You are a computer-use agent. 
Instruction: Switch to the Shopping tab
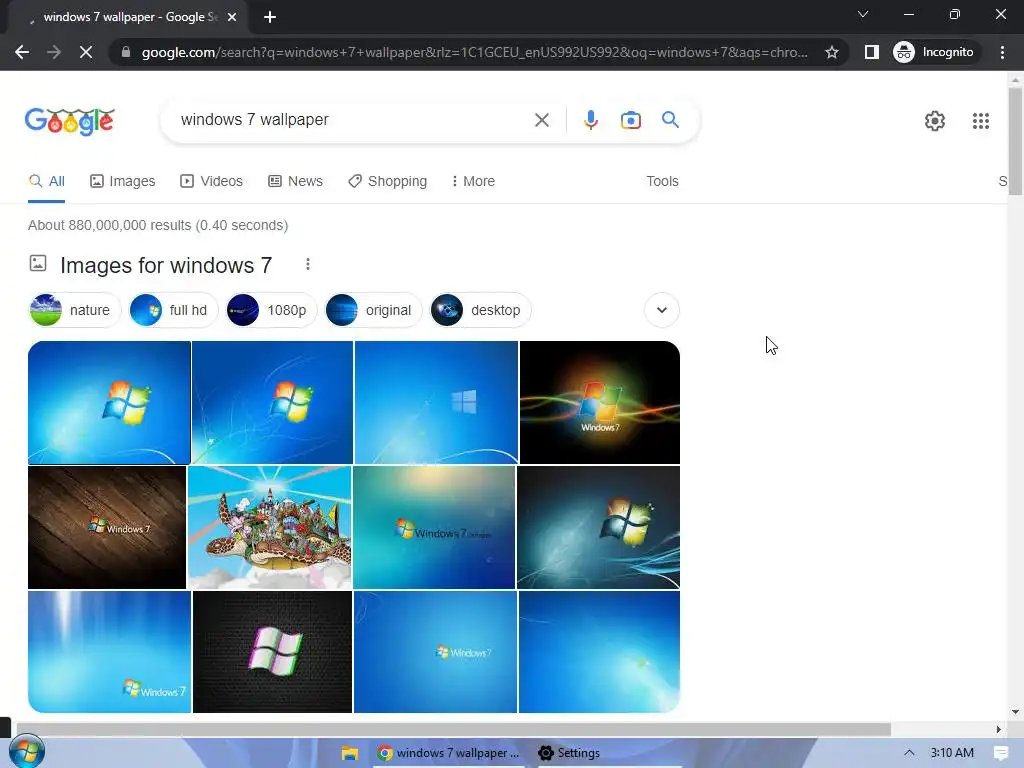387,182
